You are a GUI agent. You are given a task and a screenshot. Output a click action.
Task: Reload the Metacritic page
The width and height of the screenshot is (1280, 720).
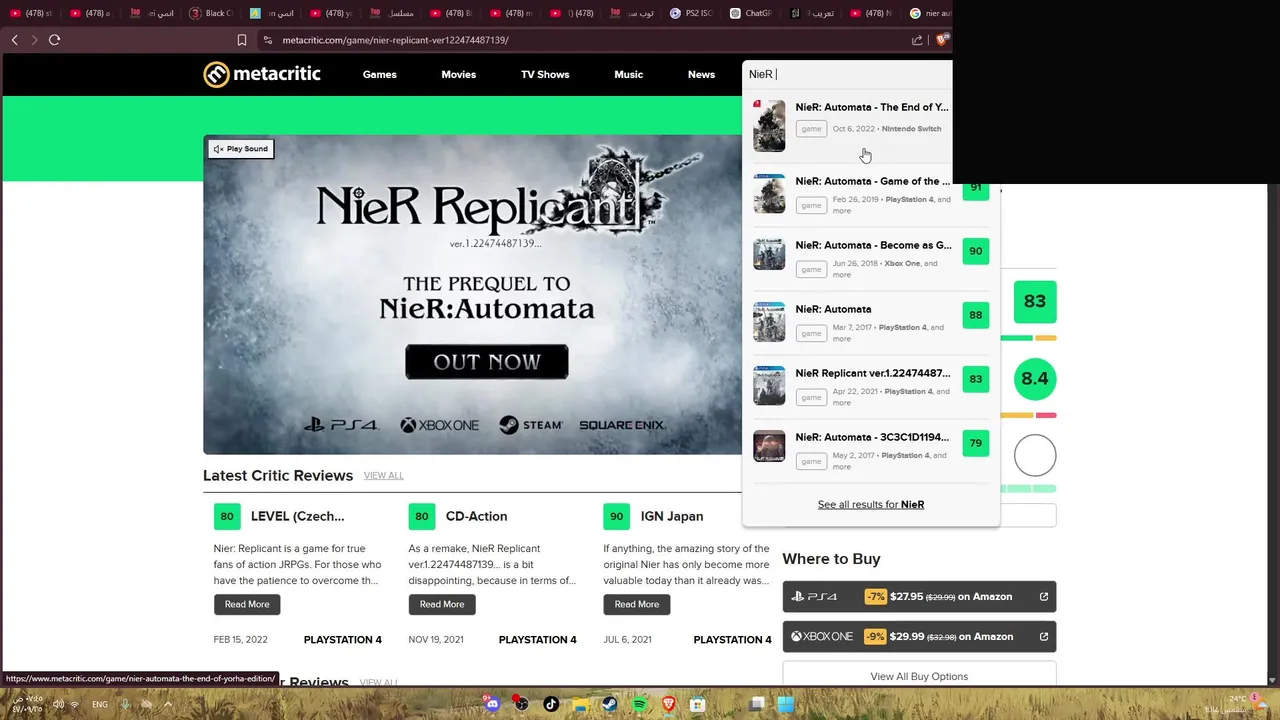[x=54, y=40]
